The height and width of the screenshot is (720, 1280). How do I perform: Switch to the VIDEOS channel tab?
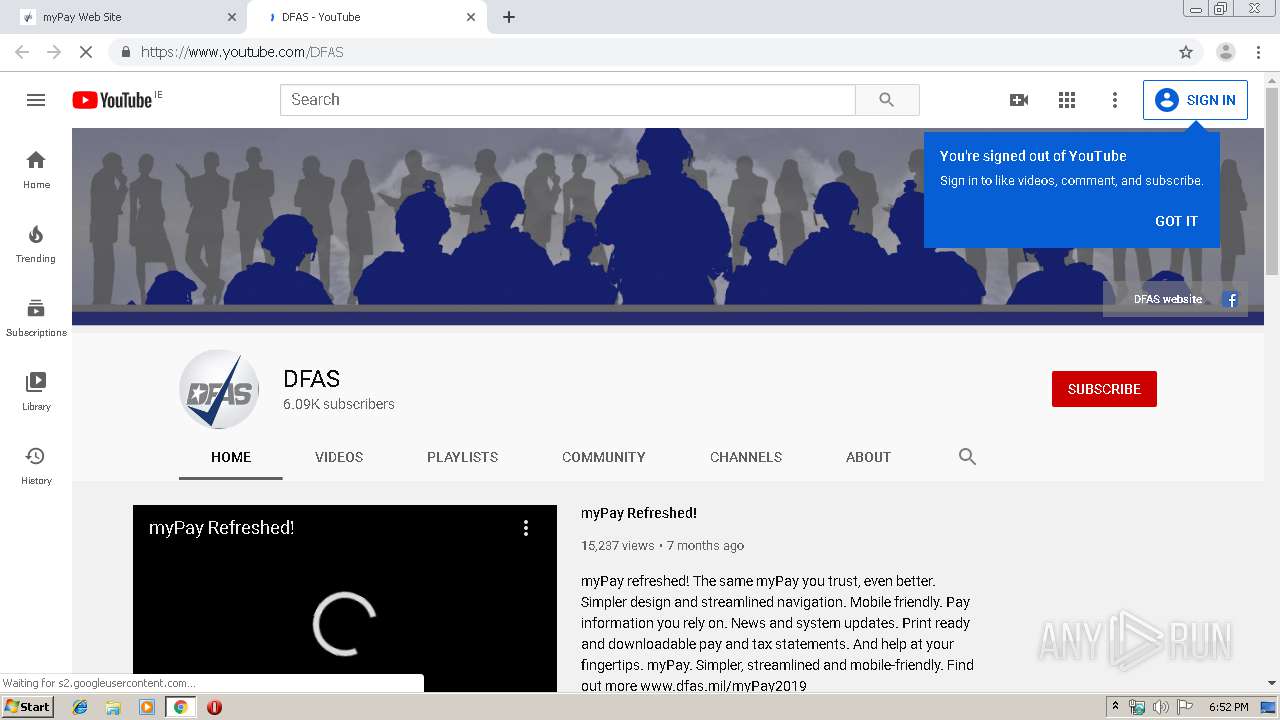[339, 457]
